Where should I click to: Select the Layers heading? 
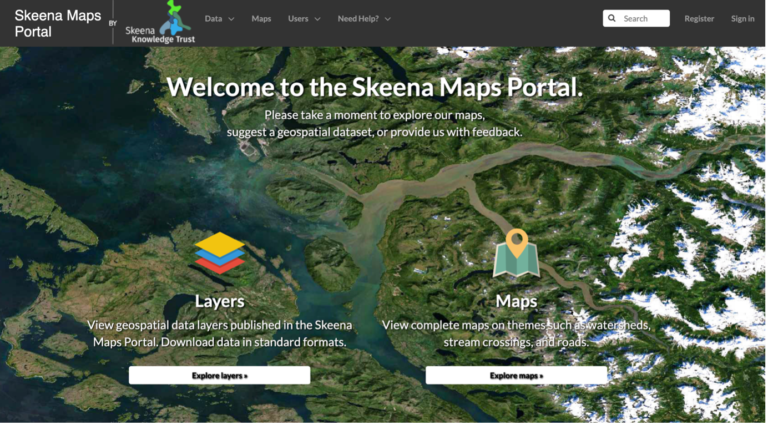pos(219,301)
